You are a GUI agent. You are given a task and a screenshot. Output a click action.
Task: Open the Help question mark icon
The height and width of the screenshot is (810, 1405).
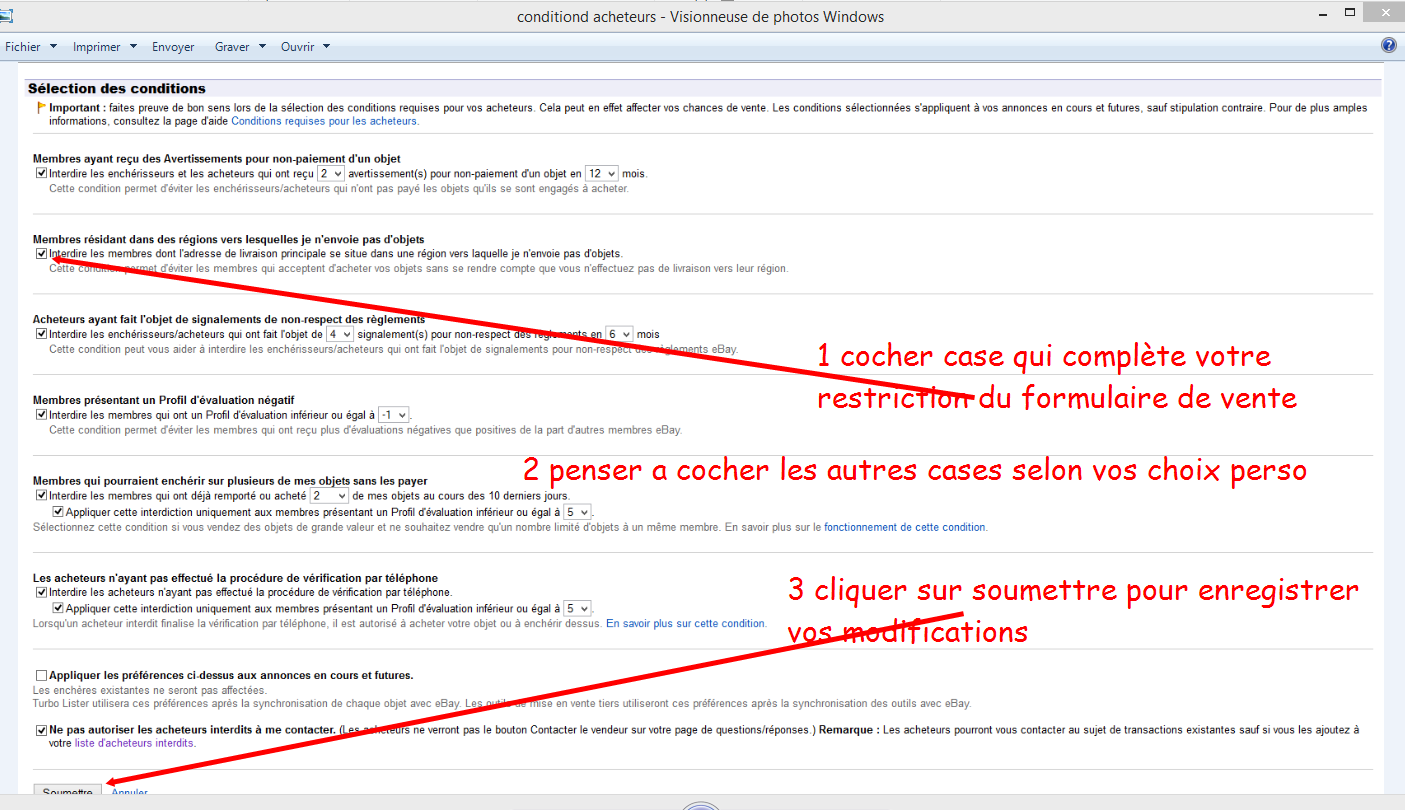click(1388, 45)
